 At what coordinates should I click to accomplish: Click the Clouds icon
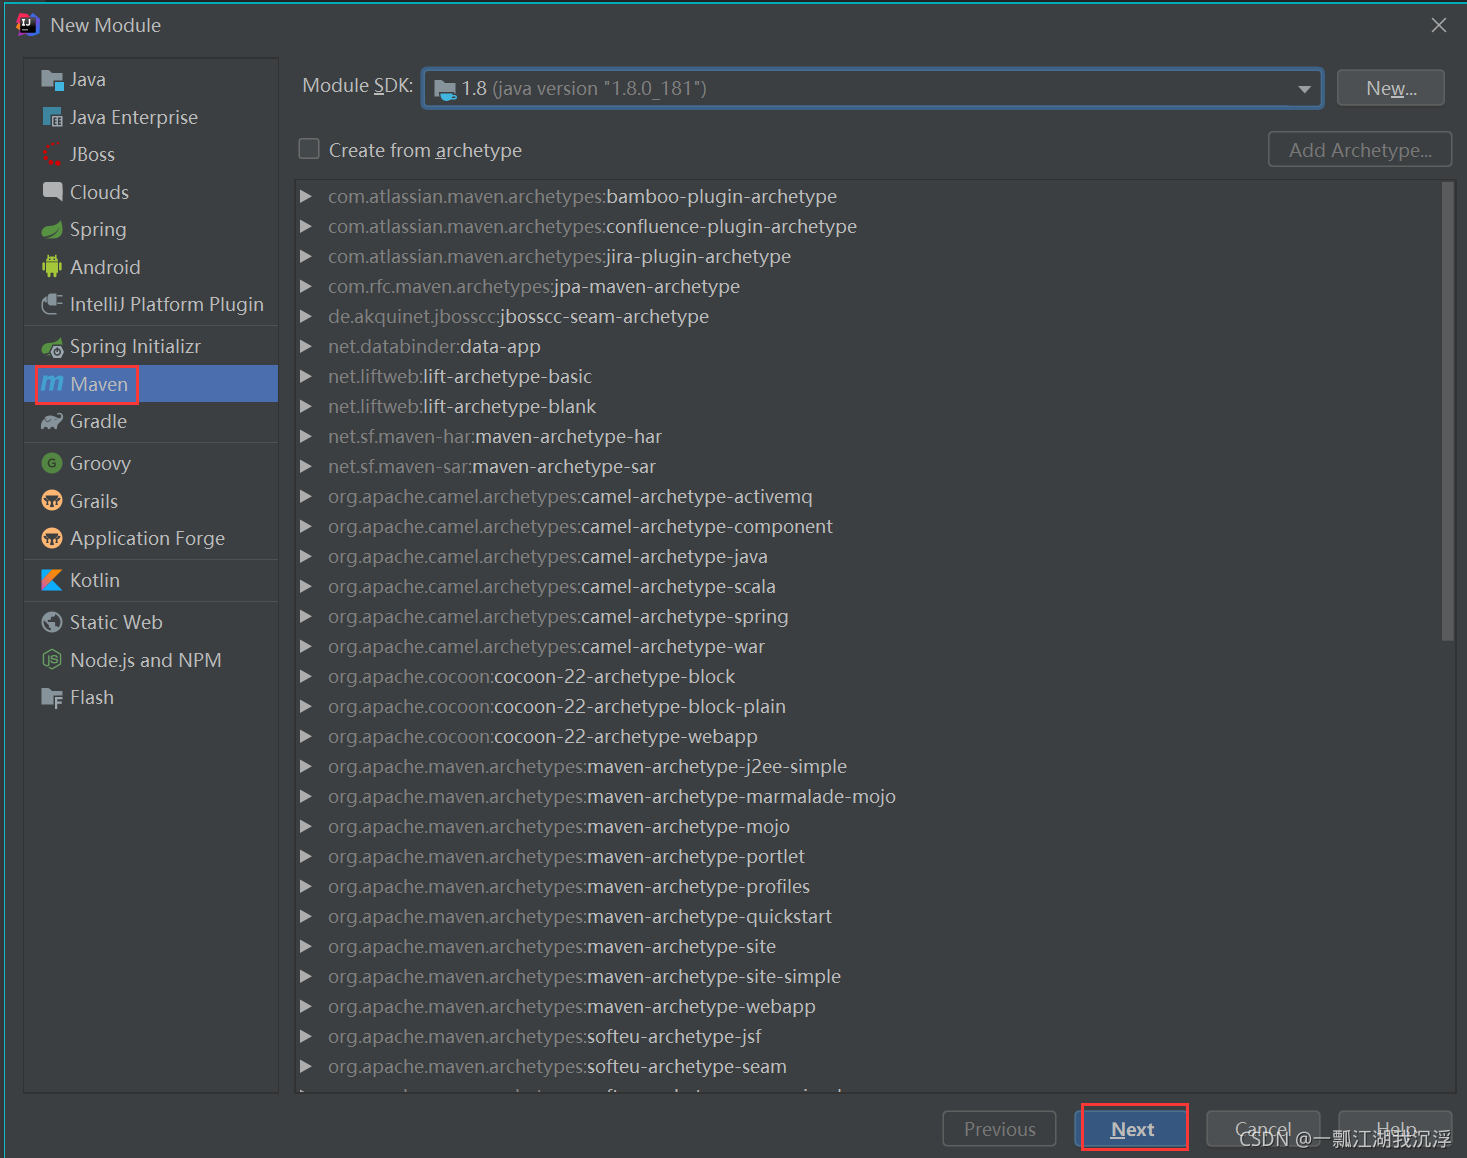(52, 192)
